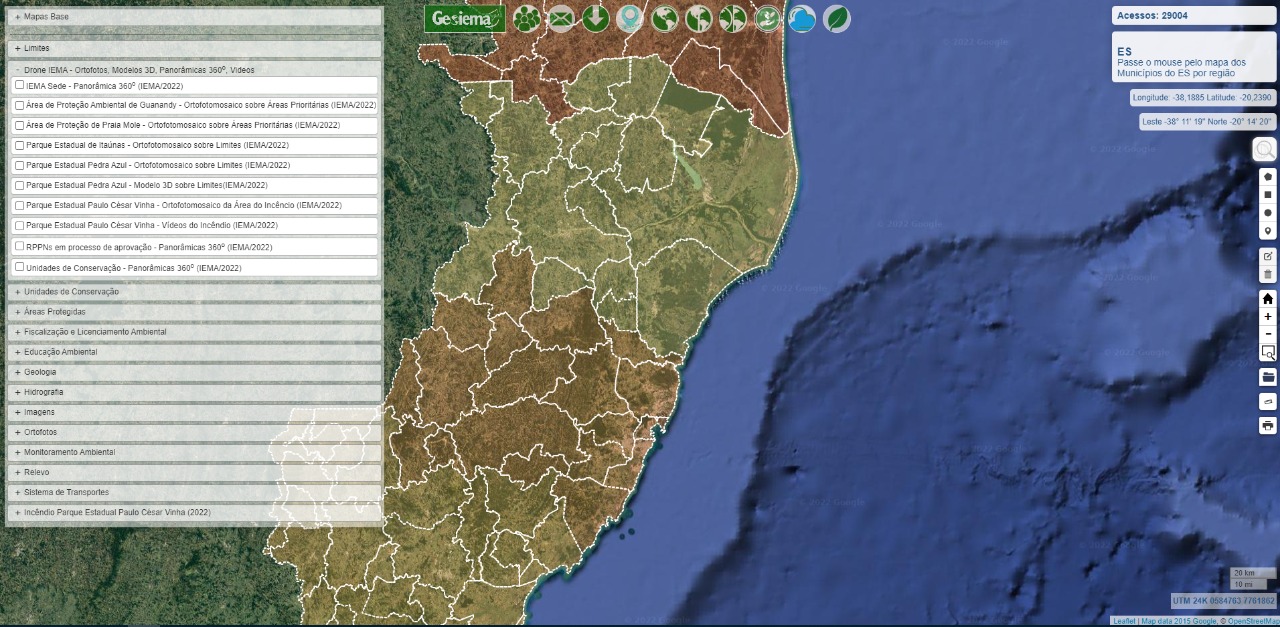Image resolution: width=1280 pixels, height=627 pixels.
Task: Click the teal location pin icon
Action: pos(629,18)
